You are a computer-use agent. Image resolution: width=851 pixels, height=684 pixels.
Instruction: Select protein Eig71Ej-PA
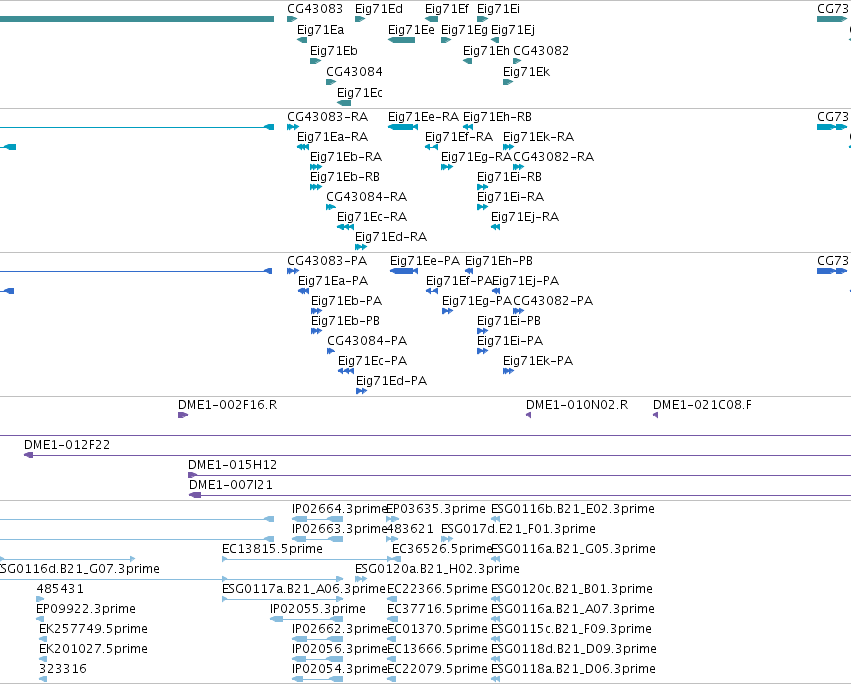(x=525, y=281)
